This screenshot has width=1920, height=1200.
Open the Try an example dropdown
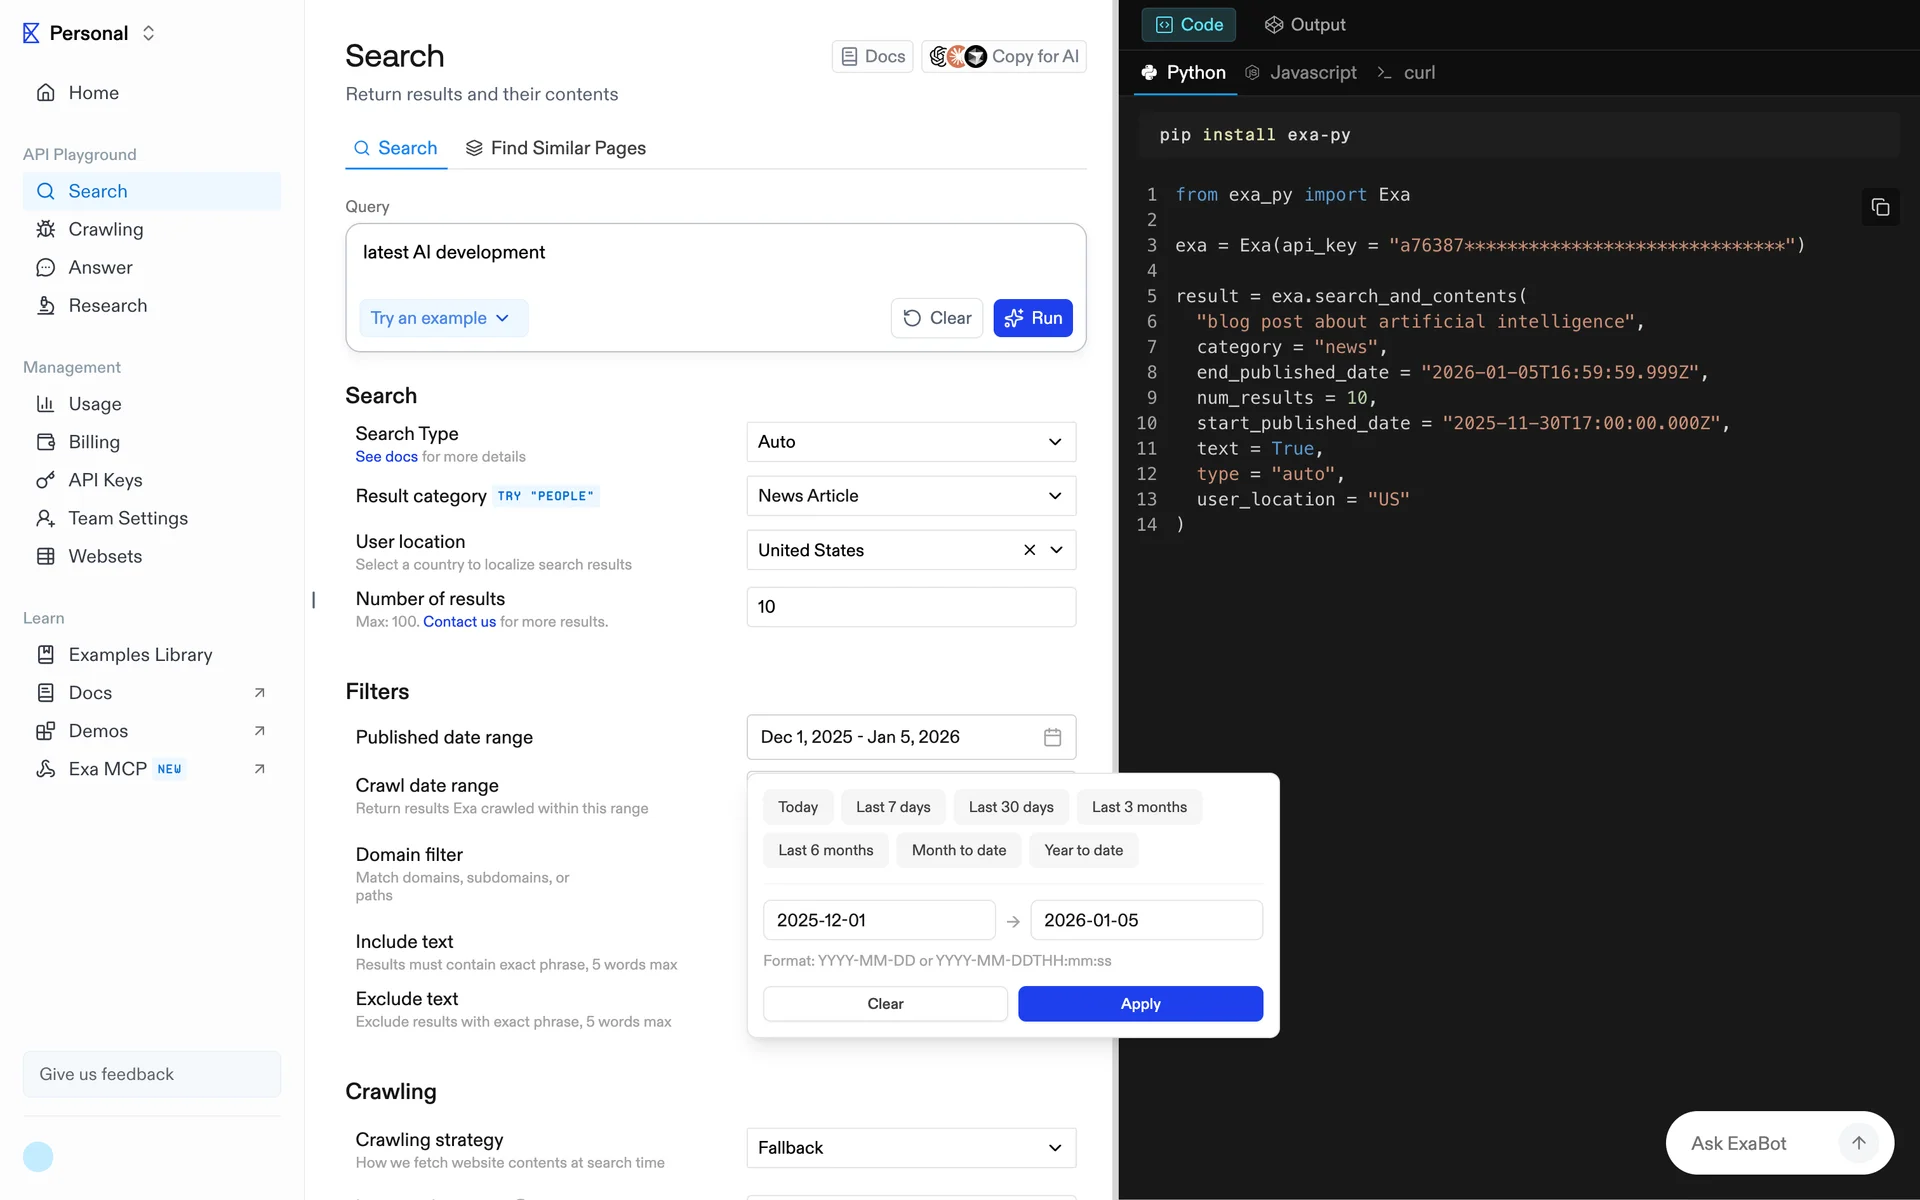point(442,318)
